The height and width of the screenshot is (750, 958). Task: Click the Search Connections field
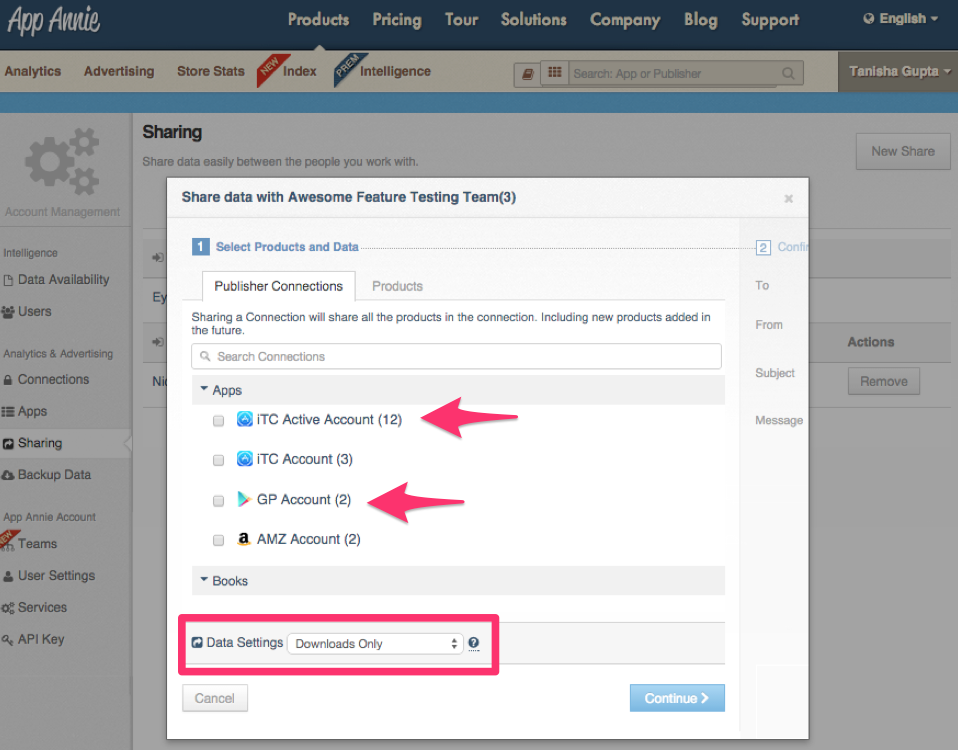[x=456, y=356]
